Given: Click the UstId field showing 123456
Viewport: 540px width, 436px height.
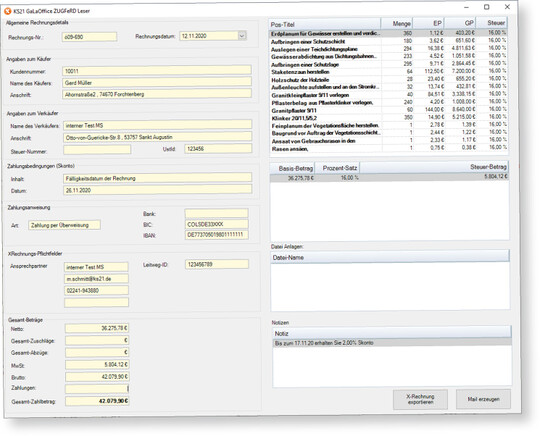Looking at the screenshot, I should pyautogui.click(x=218, y=149).
